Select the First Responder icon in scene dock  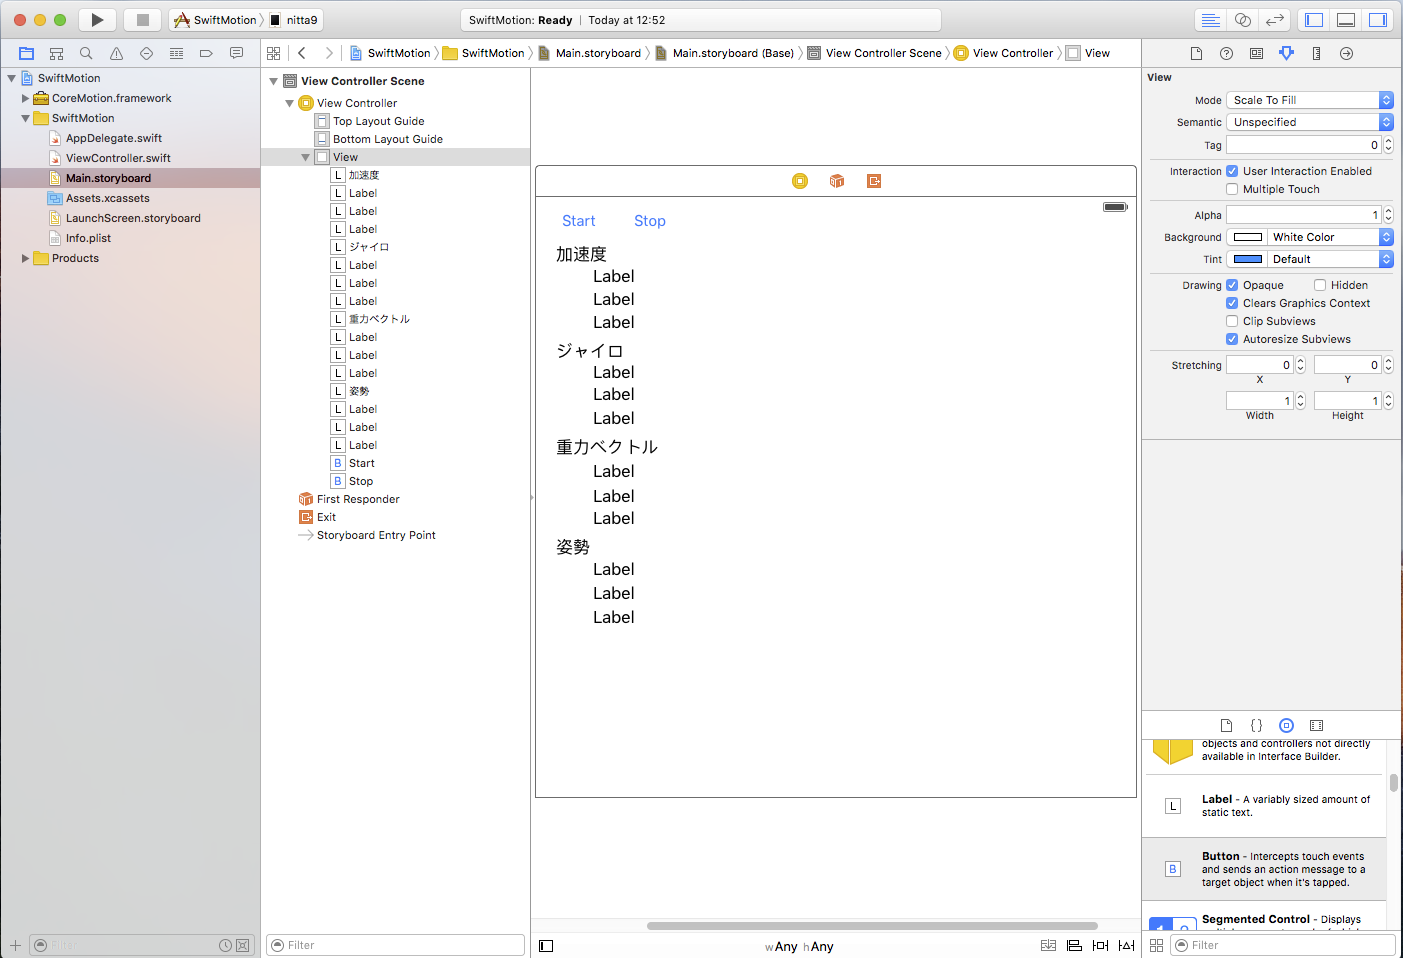click(x=837, y=181)
